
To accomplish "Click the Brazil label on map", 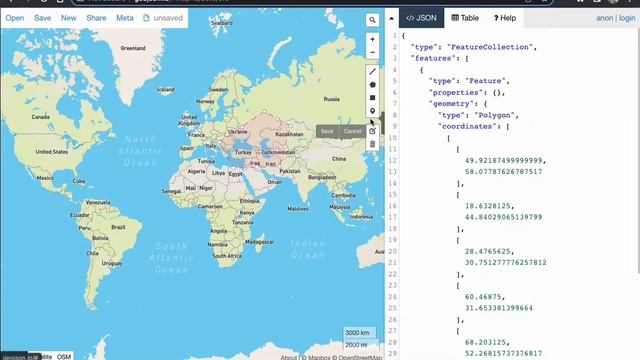I will (118, 227).
